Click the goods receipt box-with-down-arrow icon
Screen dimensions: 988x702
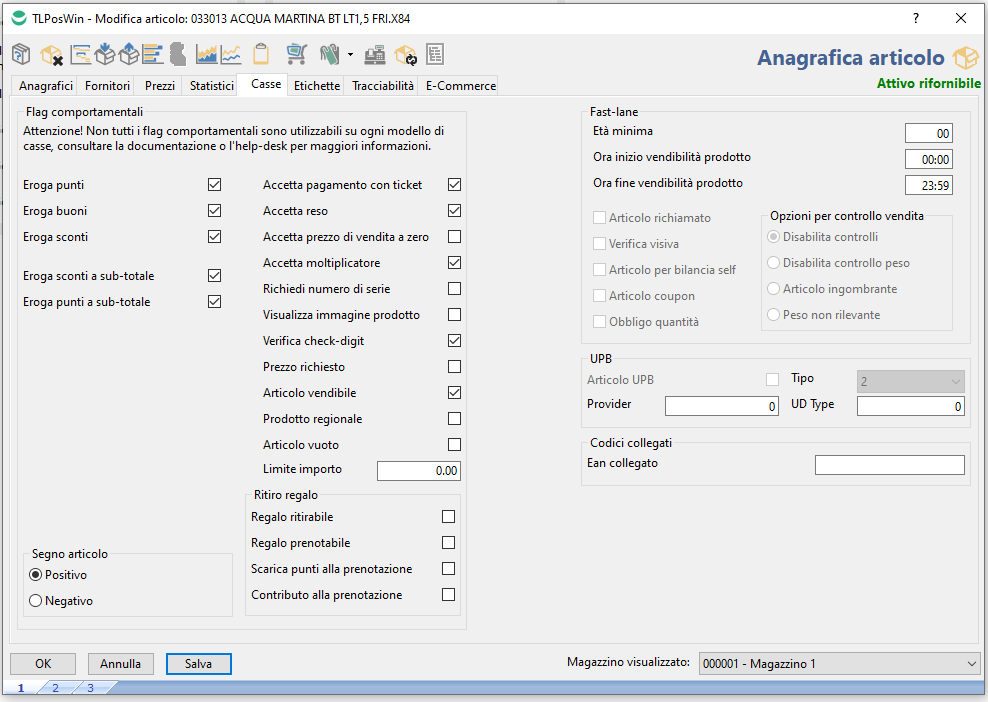pos(105,54)
